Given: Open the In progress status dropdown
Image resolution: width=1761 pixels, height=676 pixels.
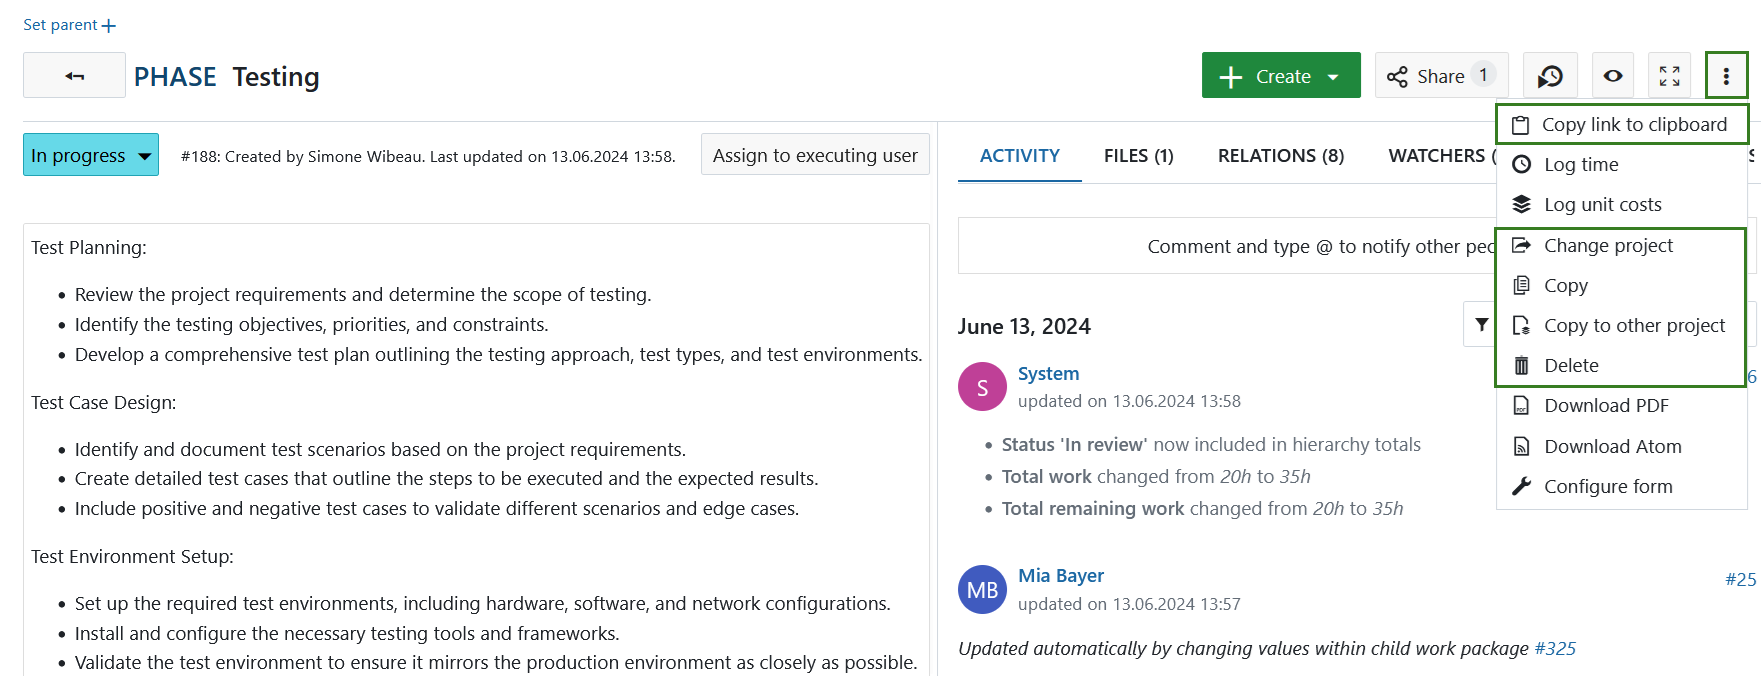Looking at the screenshot, I should 91,155.
